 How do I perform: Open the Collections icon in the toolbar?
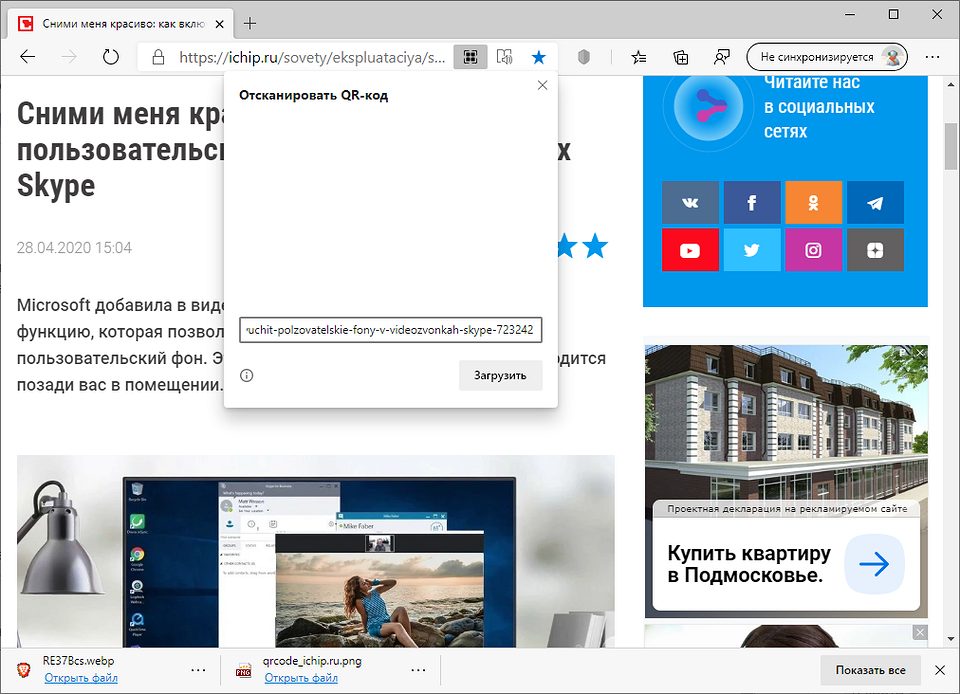pyautogui.click(x=681, y=57)
